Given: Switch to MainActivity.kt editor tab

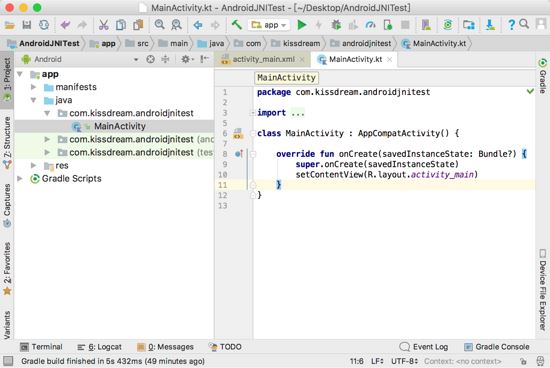Looking at the screenshot, I should [x=355, y=59].
